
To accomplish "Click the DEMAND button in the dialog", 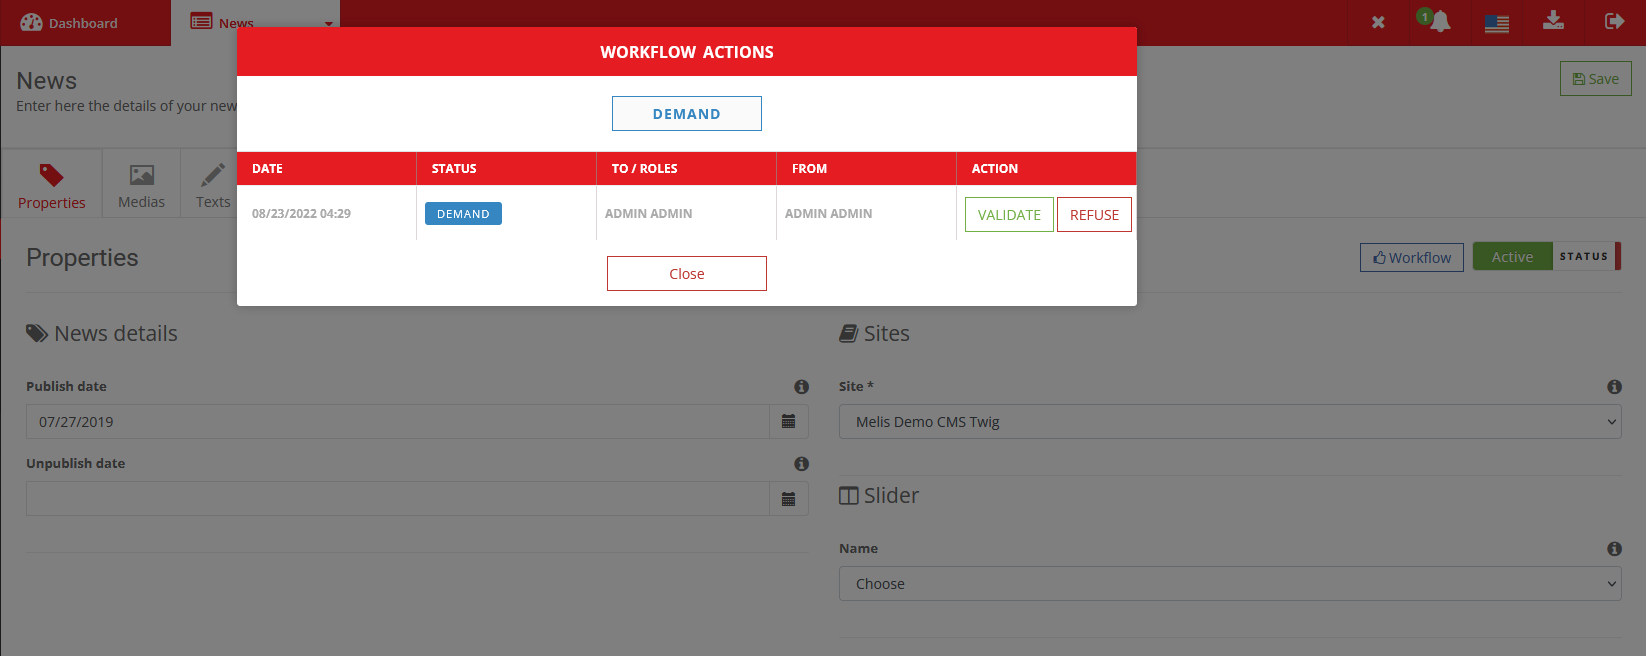I will [x=686, y=114].
